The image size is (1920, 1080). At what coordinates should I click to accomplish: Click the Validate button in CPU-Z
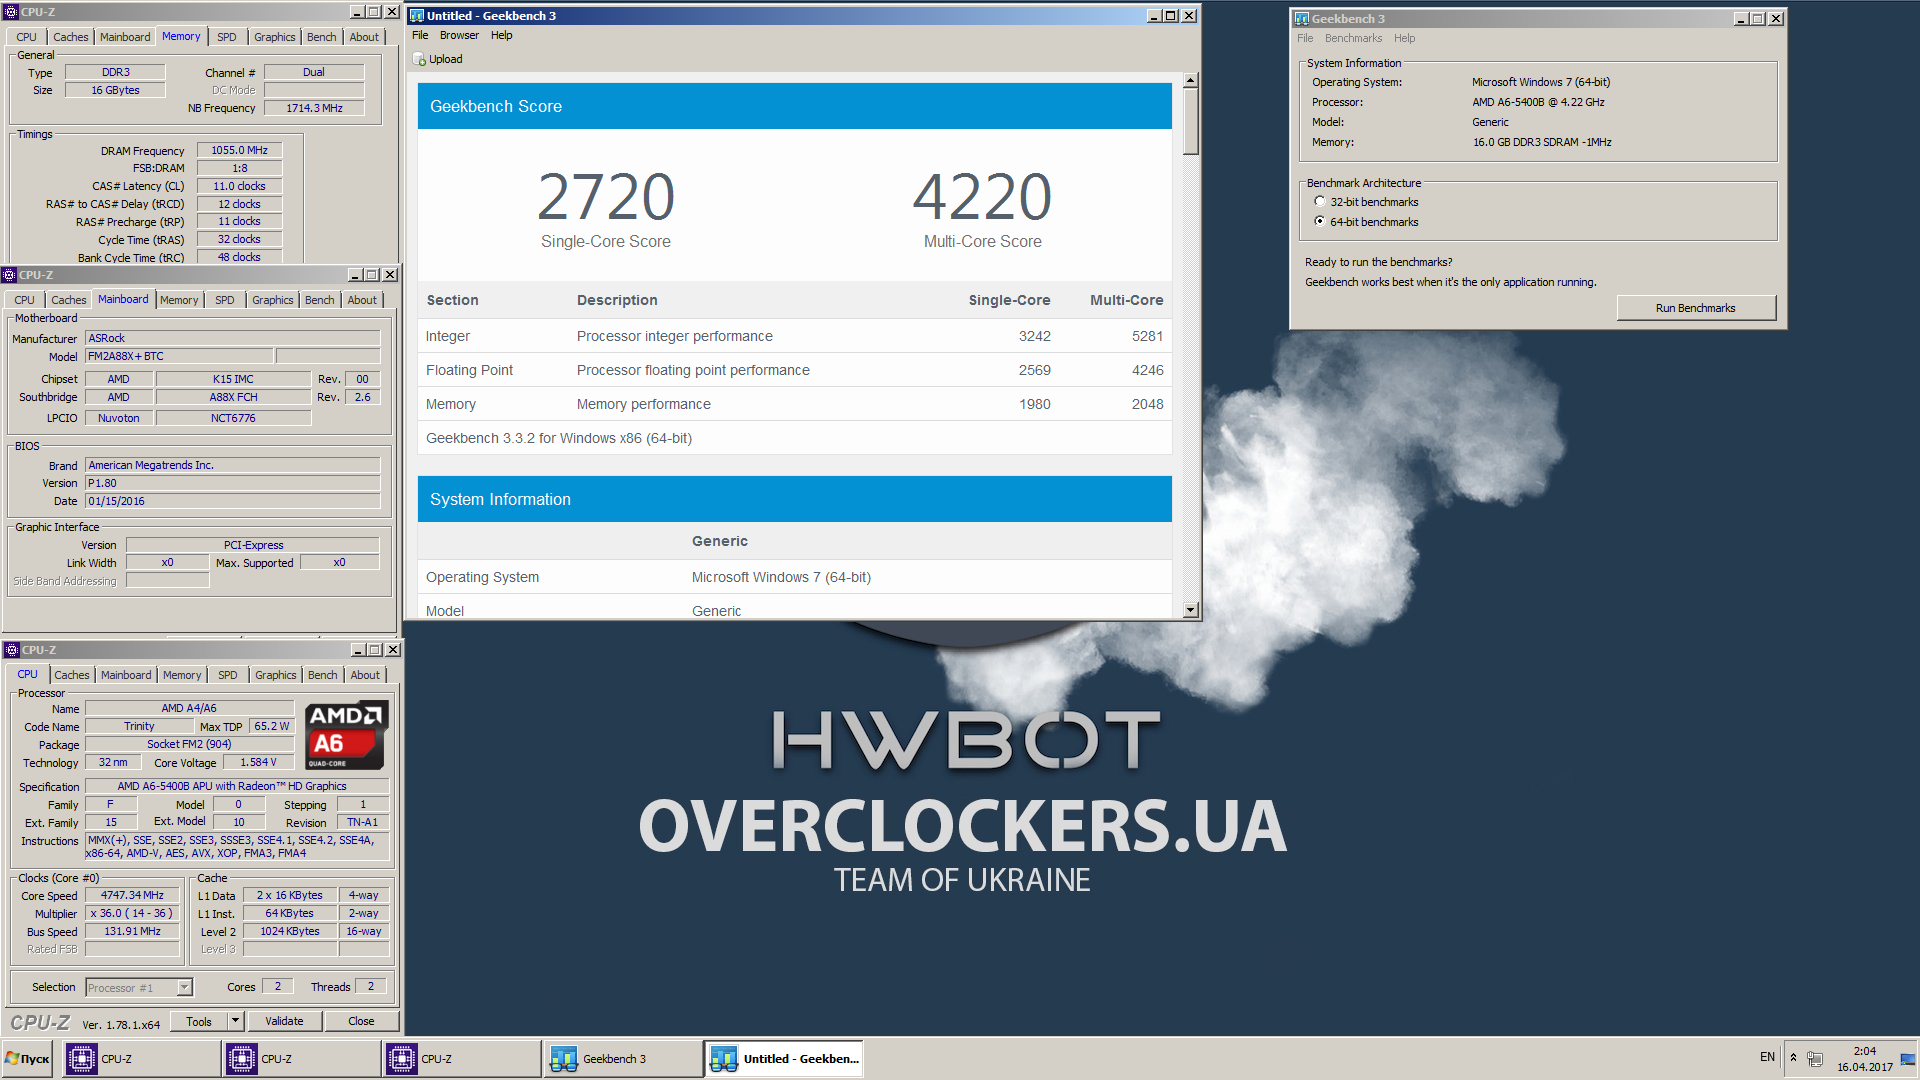pos(284,1021)
